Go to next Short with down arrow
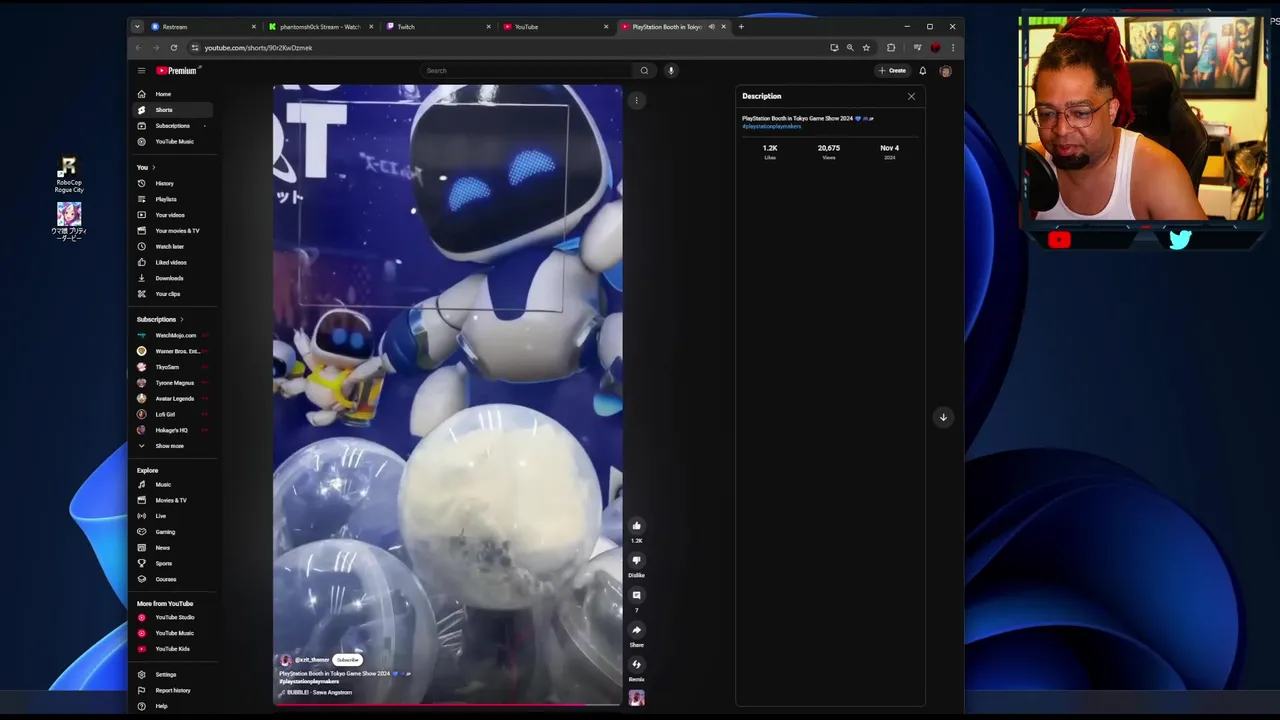 click(x=943, y=417)
